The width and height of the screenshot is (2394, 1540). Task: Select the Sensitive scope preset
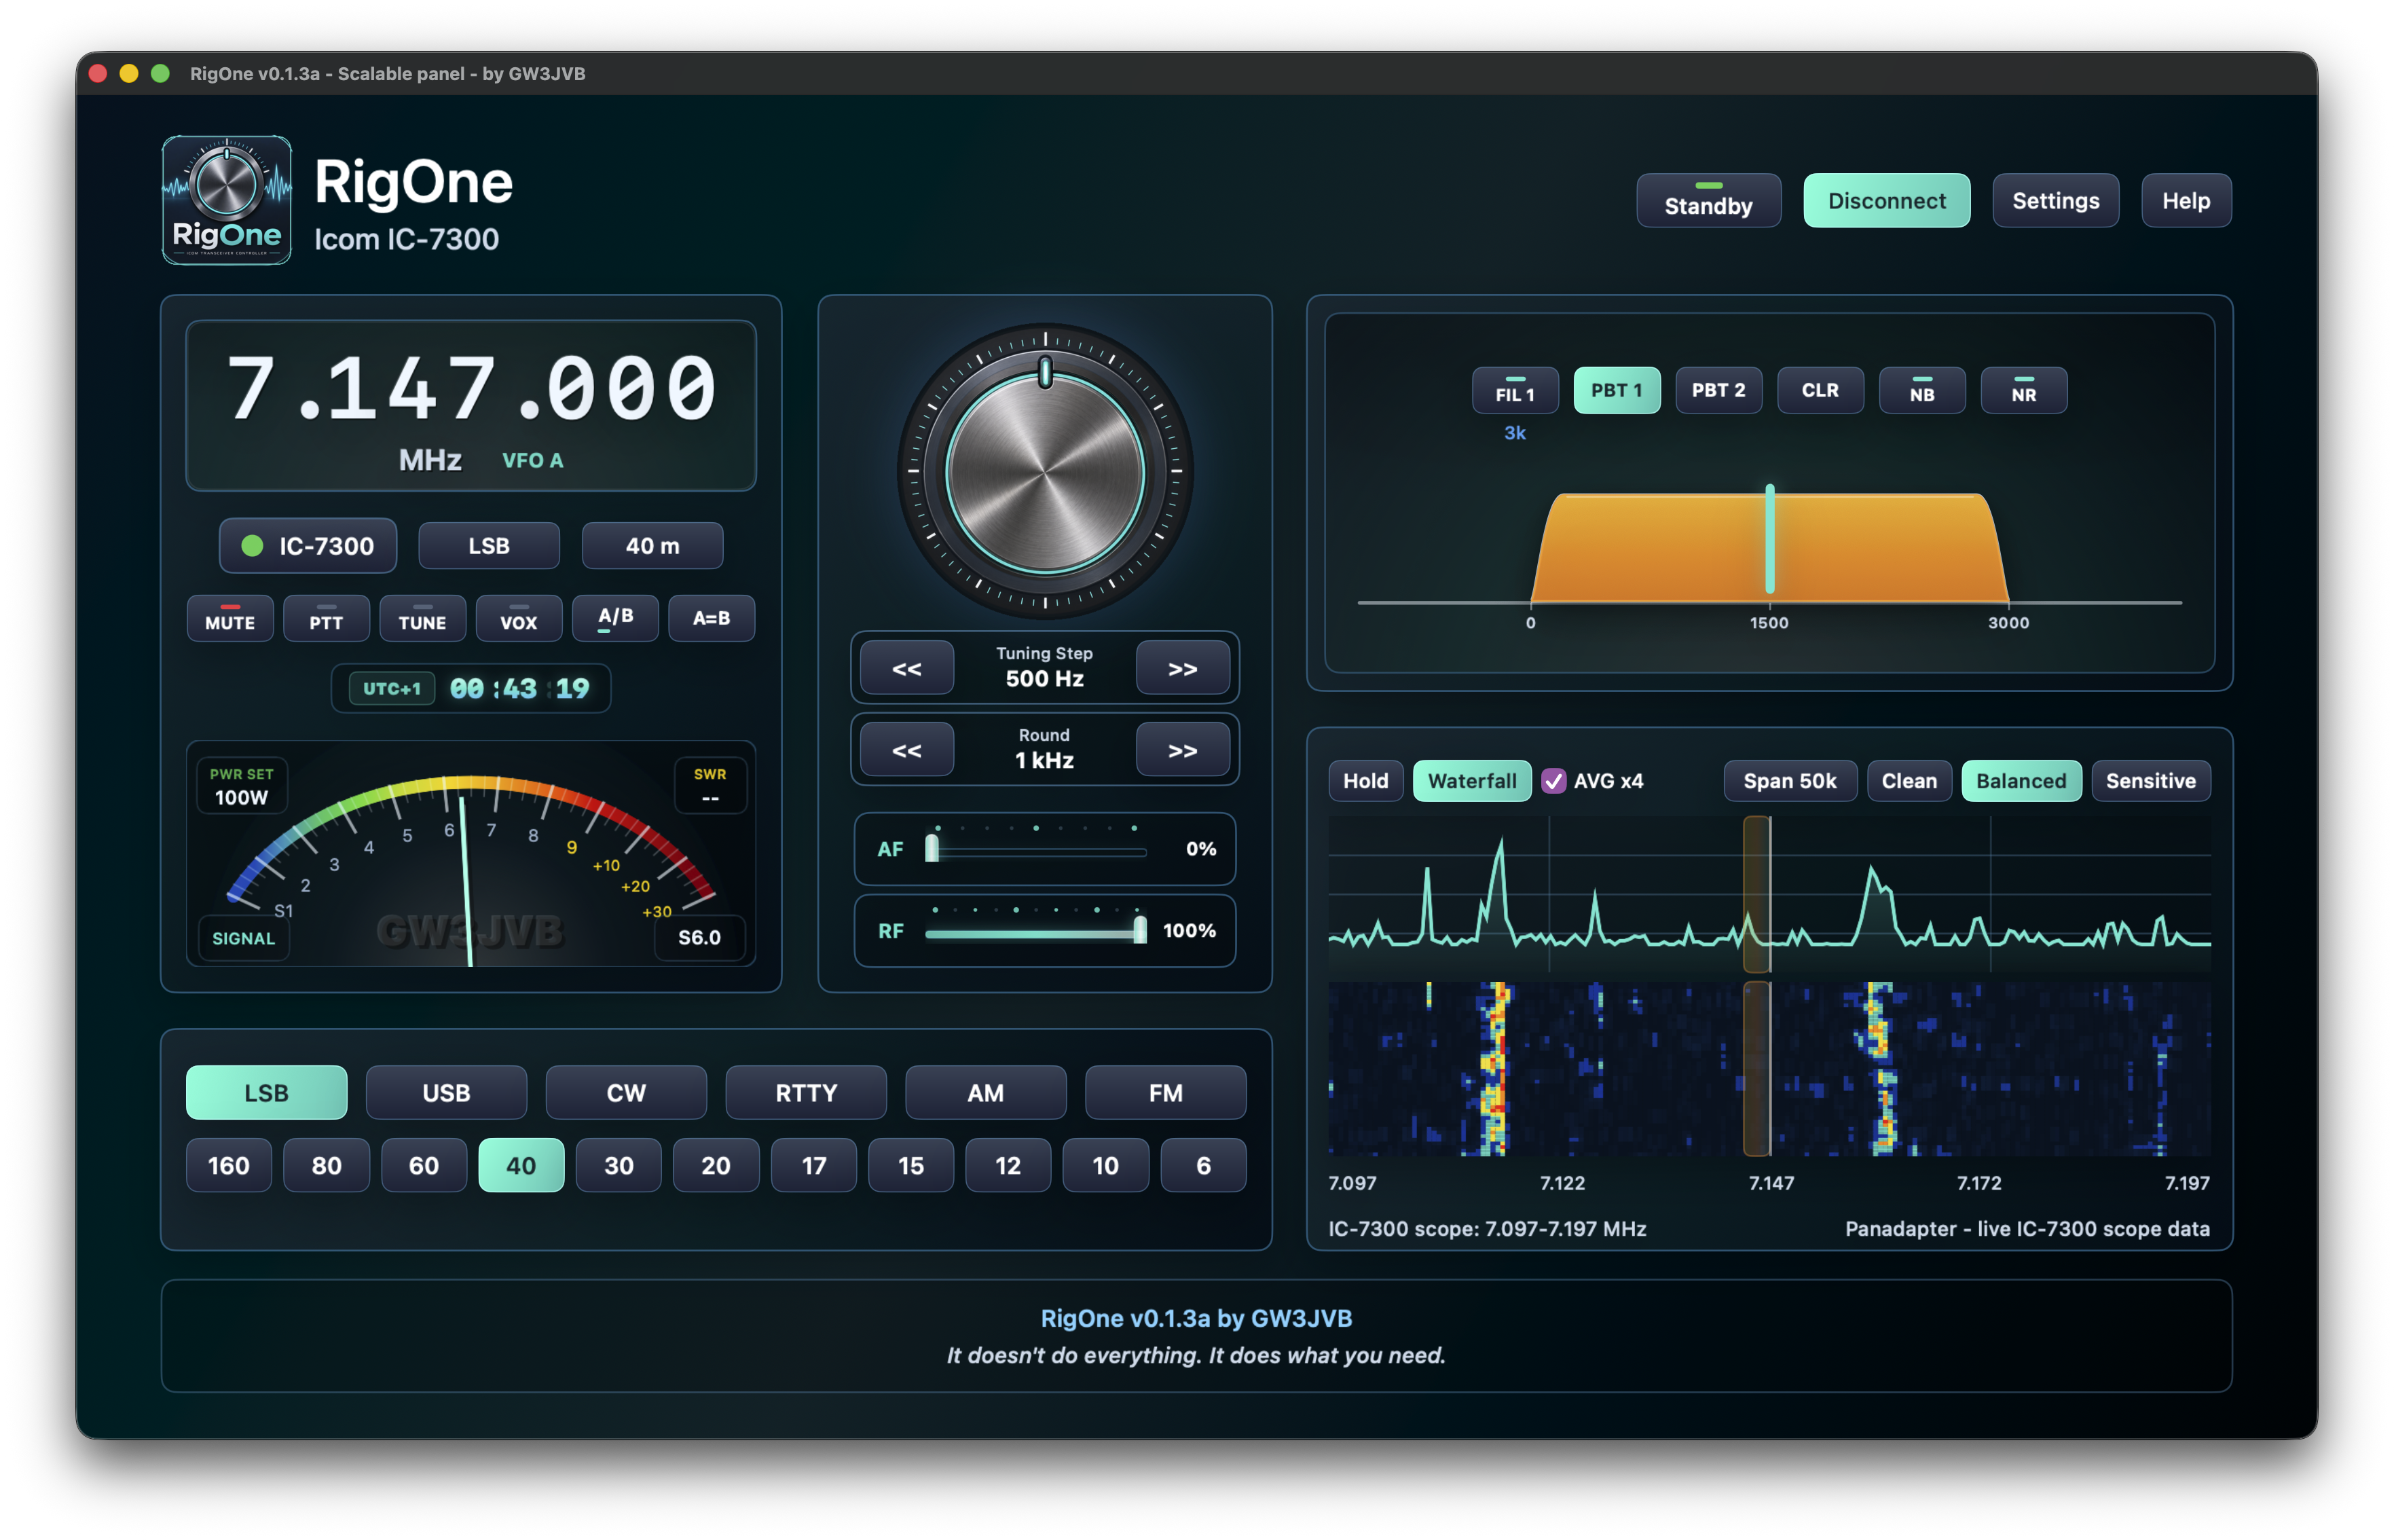pos(2150,781)
